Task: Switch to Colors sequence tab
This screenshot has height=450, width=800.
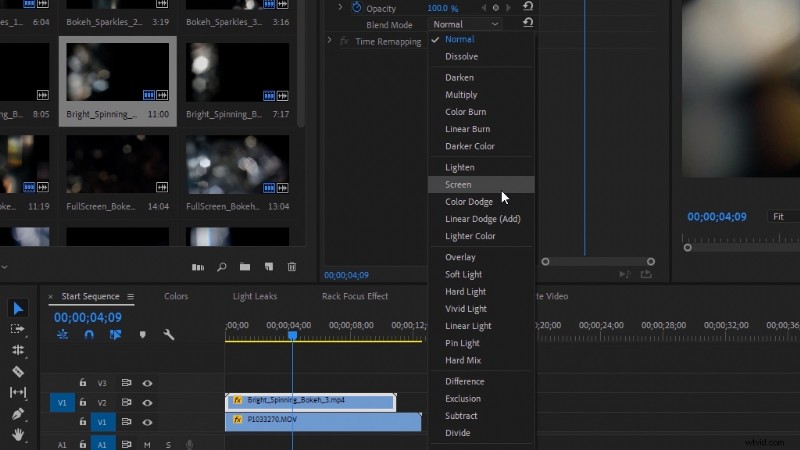Action: [176, 296]
